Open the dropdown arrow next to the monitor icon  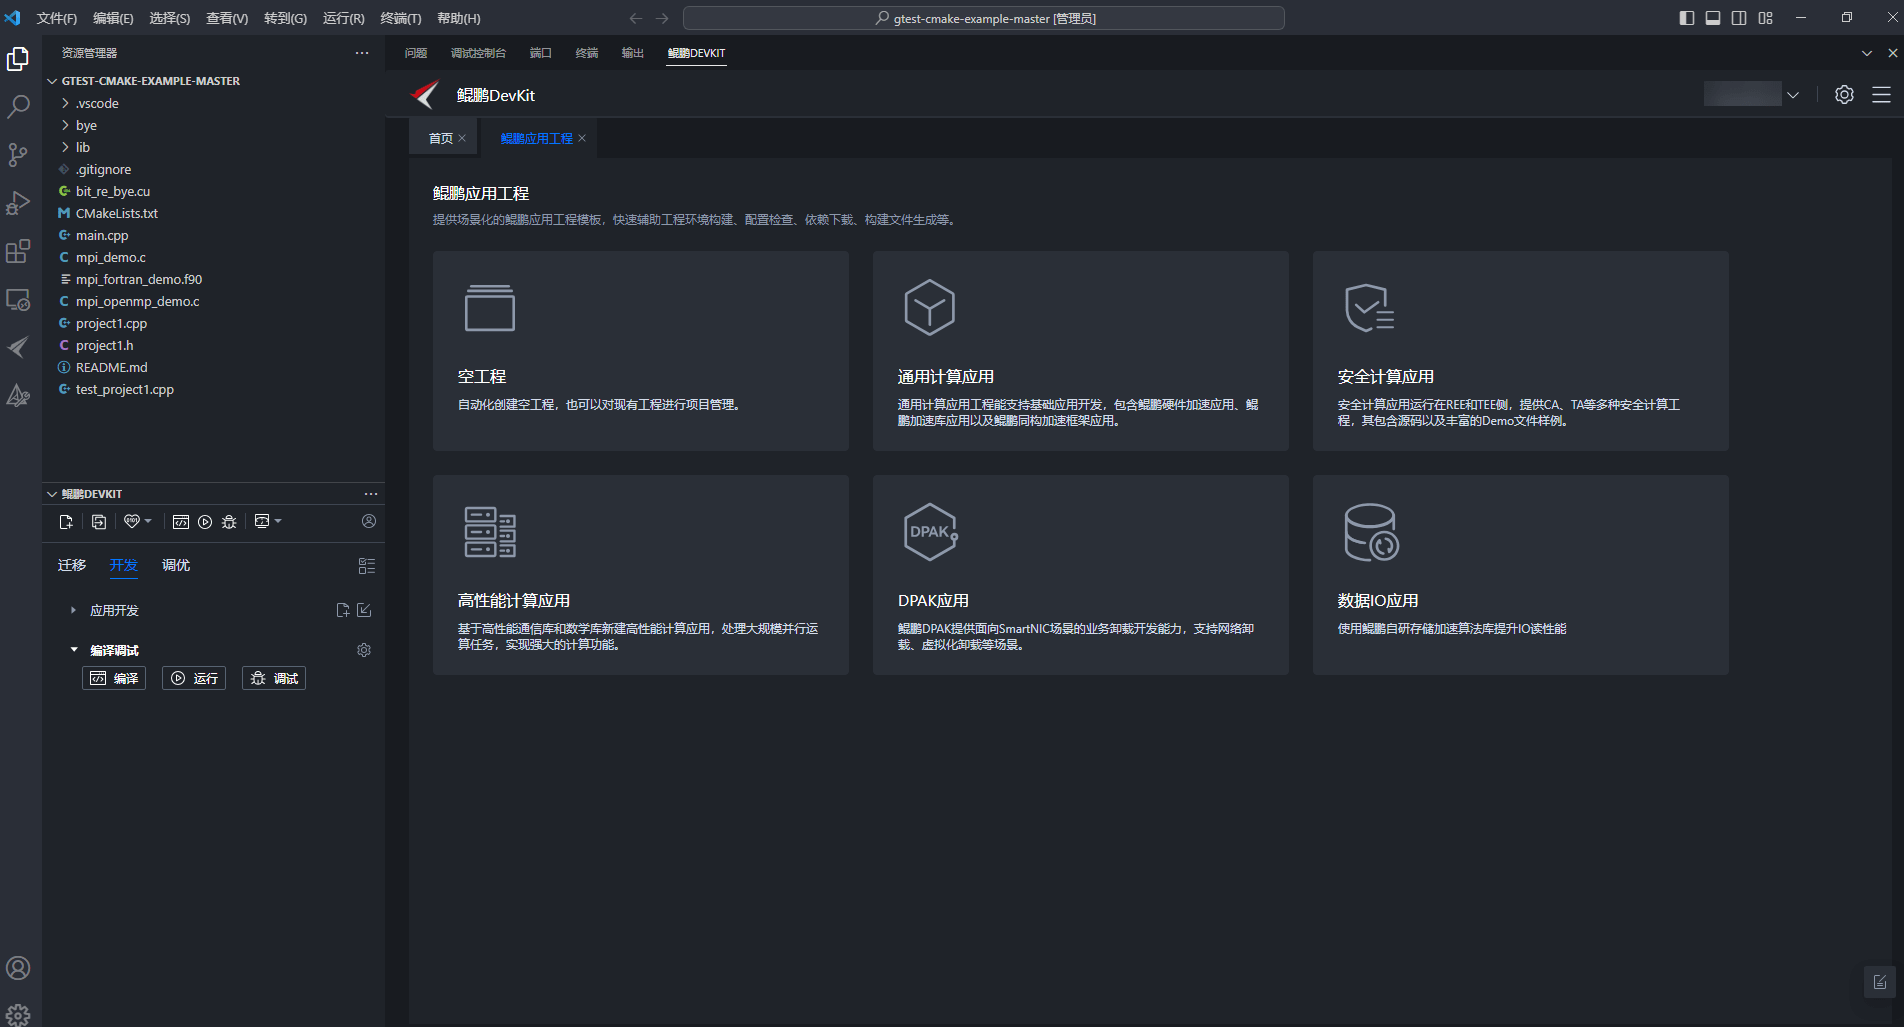[x=278, y=521]
